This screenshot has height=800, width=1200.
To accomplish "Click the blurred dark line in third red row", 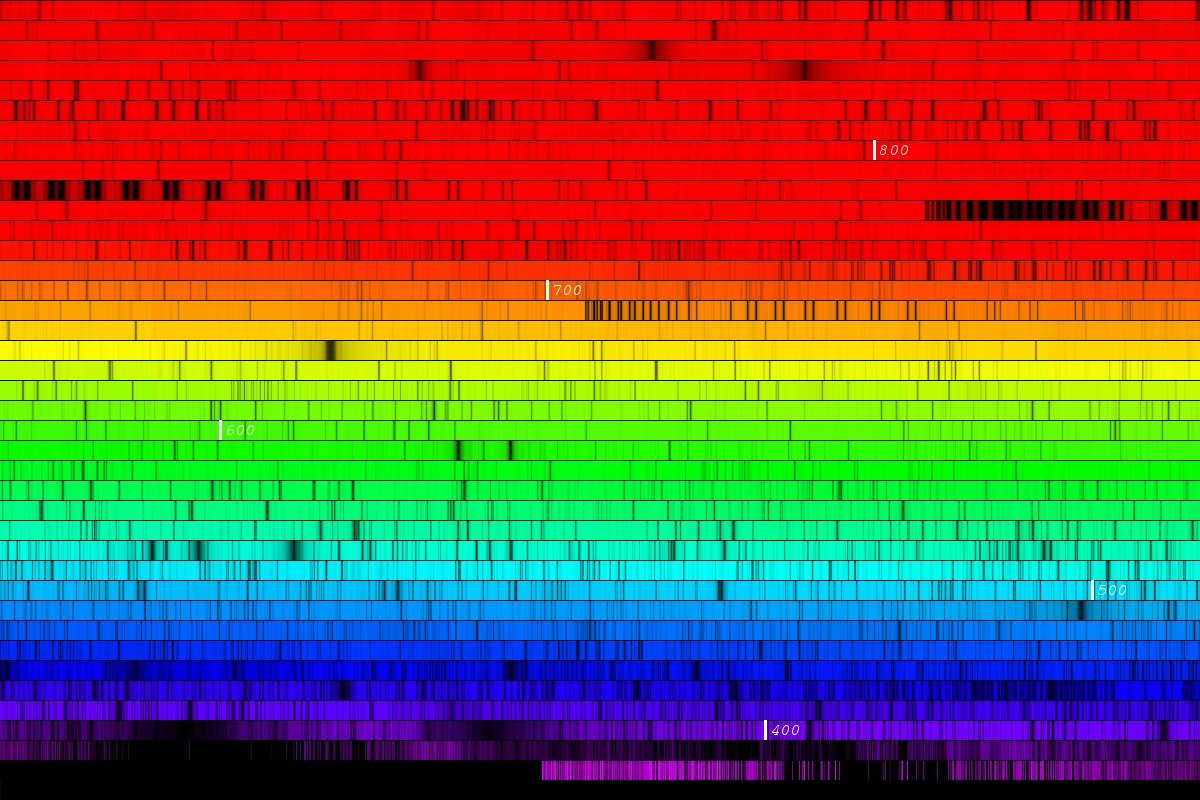I will click(652, 50).
